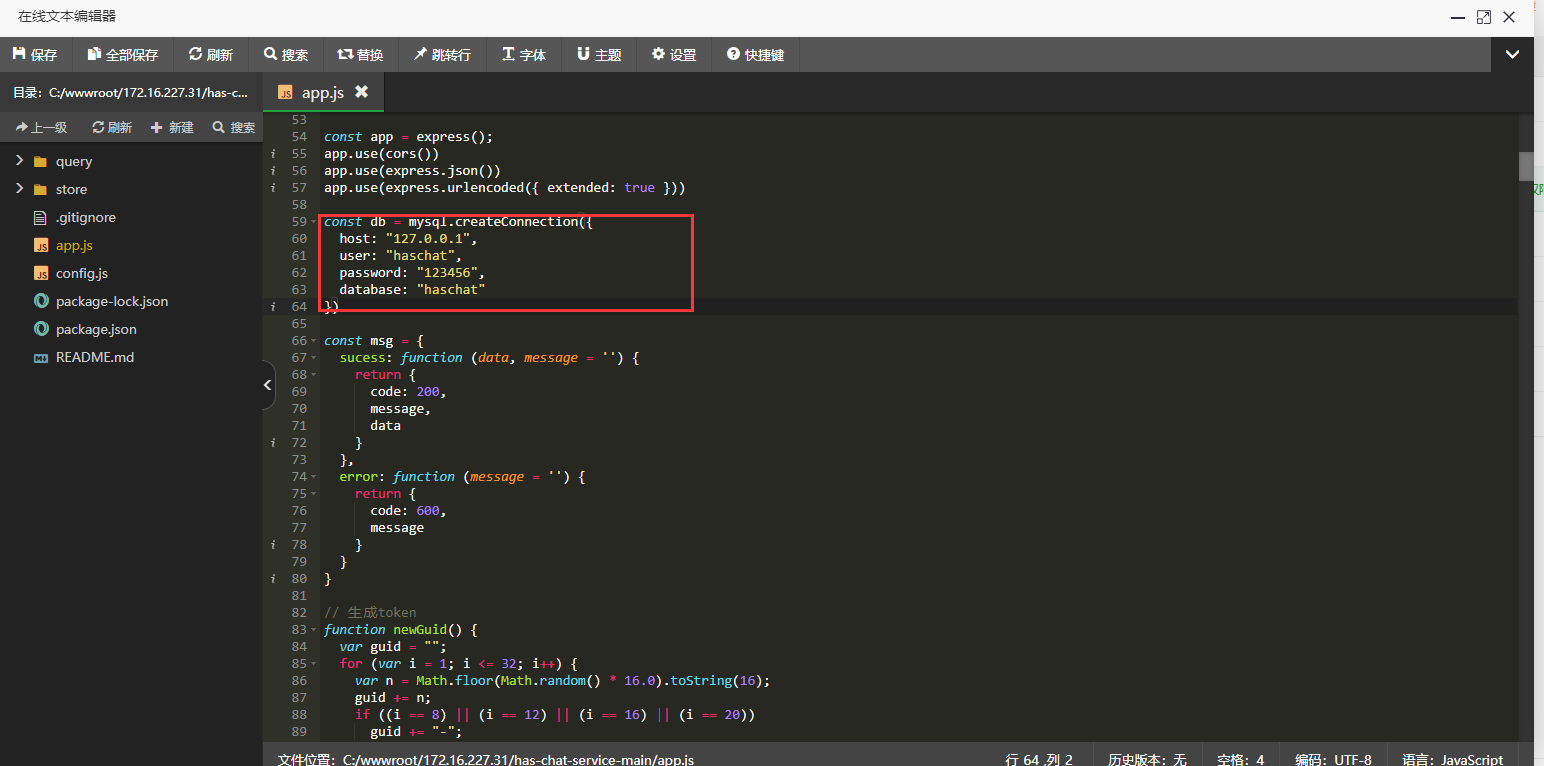Change the 语言: JavaScript language mode
1544x766 pixels.
tap(1453, 760)
